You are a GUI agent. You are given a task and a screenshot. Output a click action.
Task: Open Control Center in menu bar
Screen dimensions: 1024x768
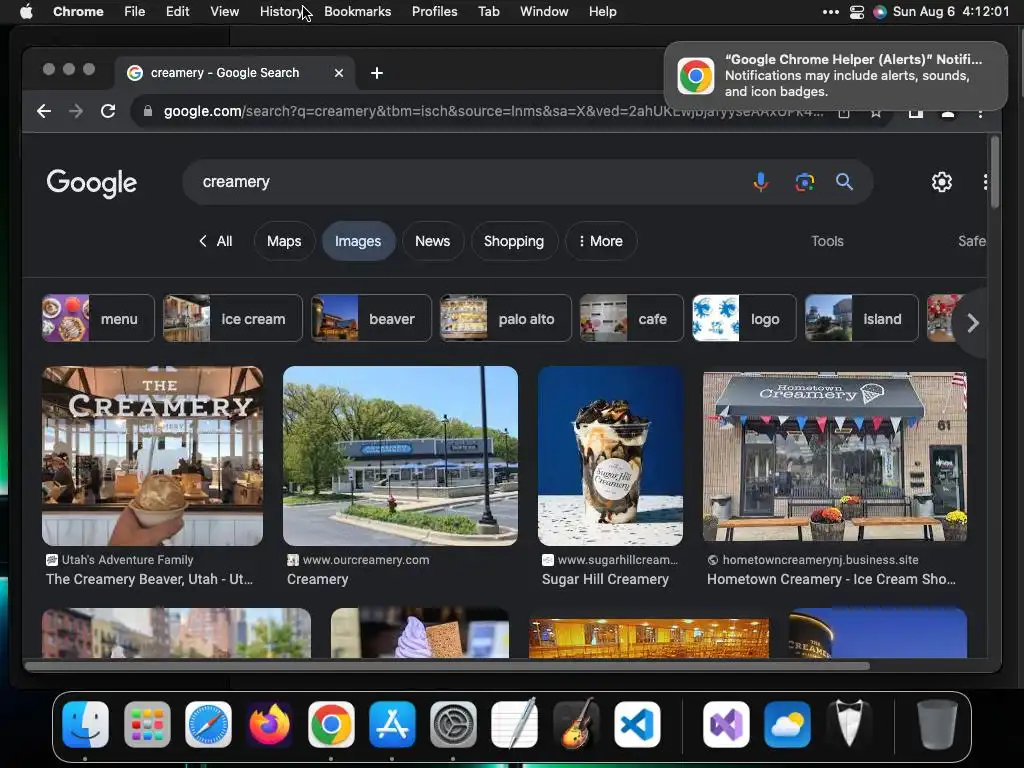coord(857,12)
